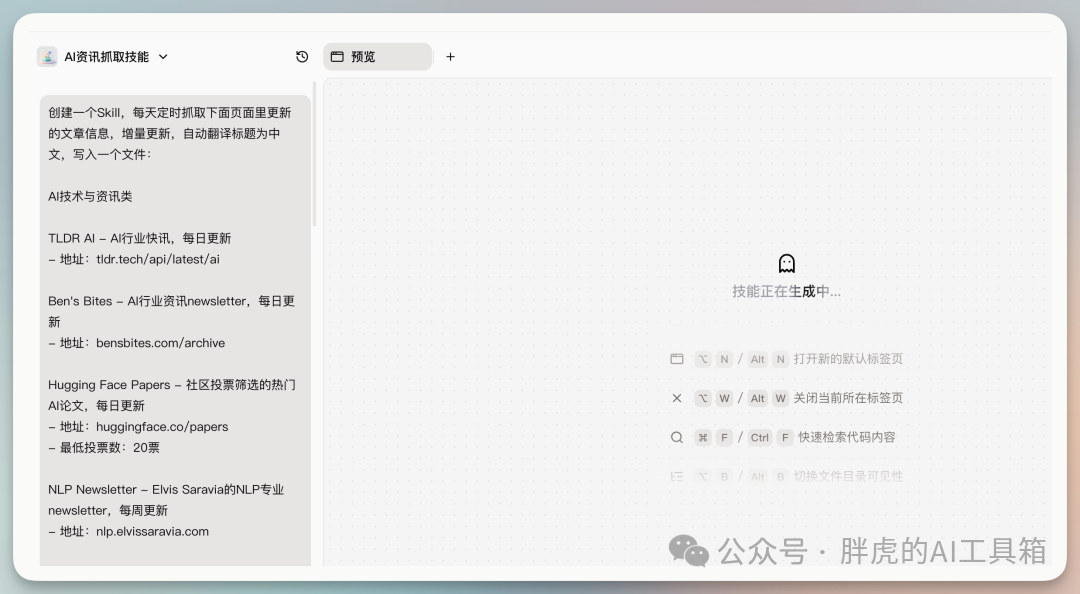Viewport: 1080px width, 594px height.
Task: Click the magnifier icon in shortcut hints
Action: 677,437
